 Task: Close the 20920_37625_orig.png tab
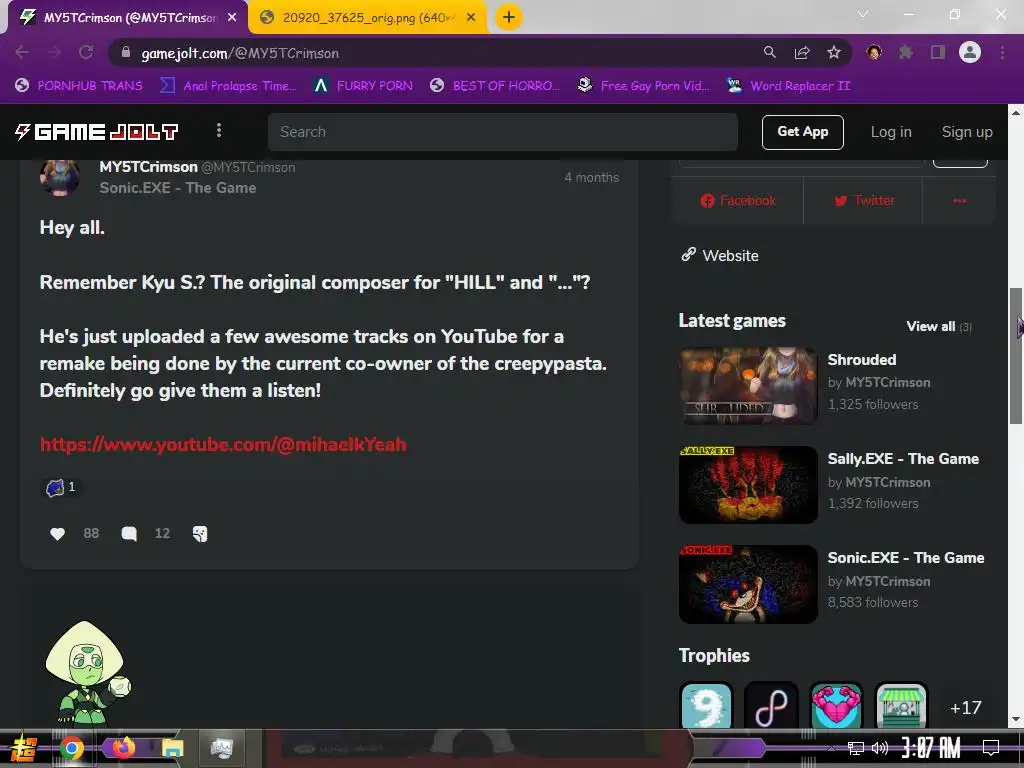tap(471, 18)
